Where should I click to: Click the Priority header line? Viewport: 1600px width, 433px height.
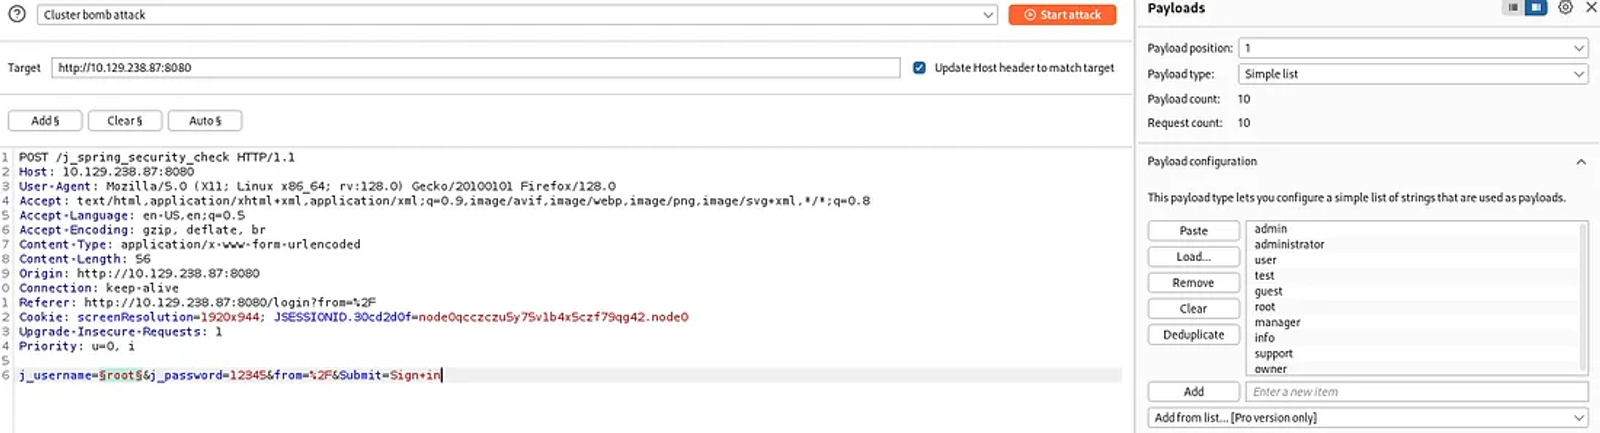[x=76, y=346]
